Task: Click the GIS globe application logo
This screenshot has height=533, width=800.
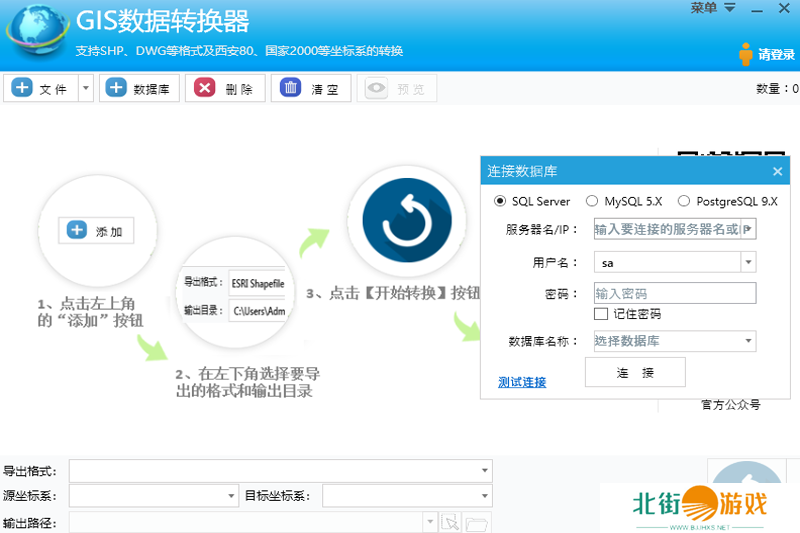Action: pyautogui.click(x=35, y=32)
